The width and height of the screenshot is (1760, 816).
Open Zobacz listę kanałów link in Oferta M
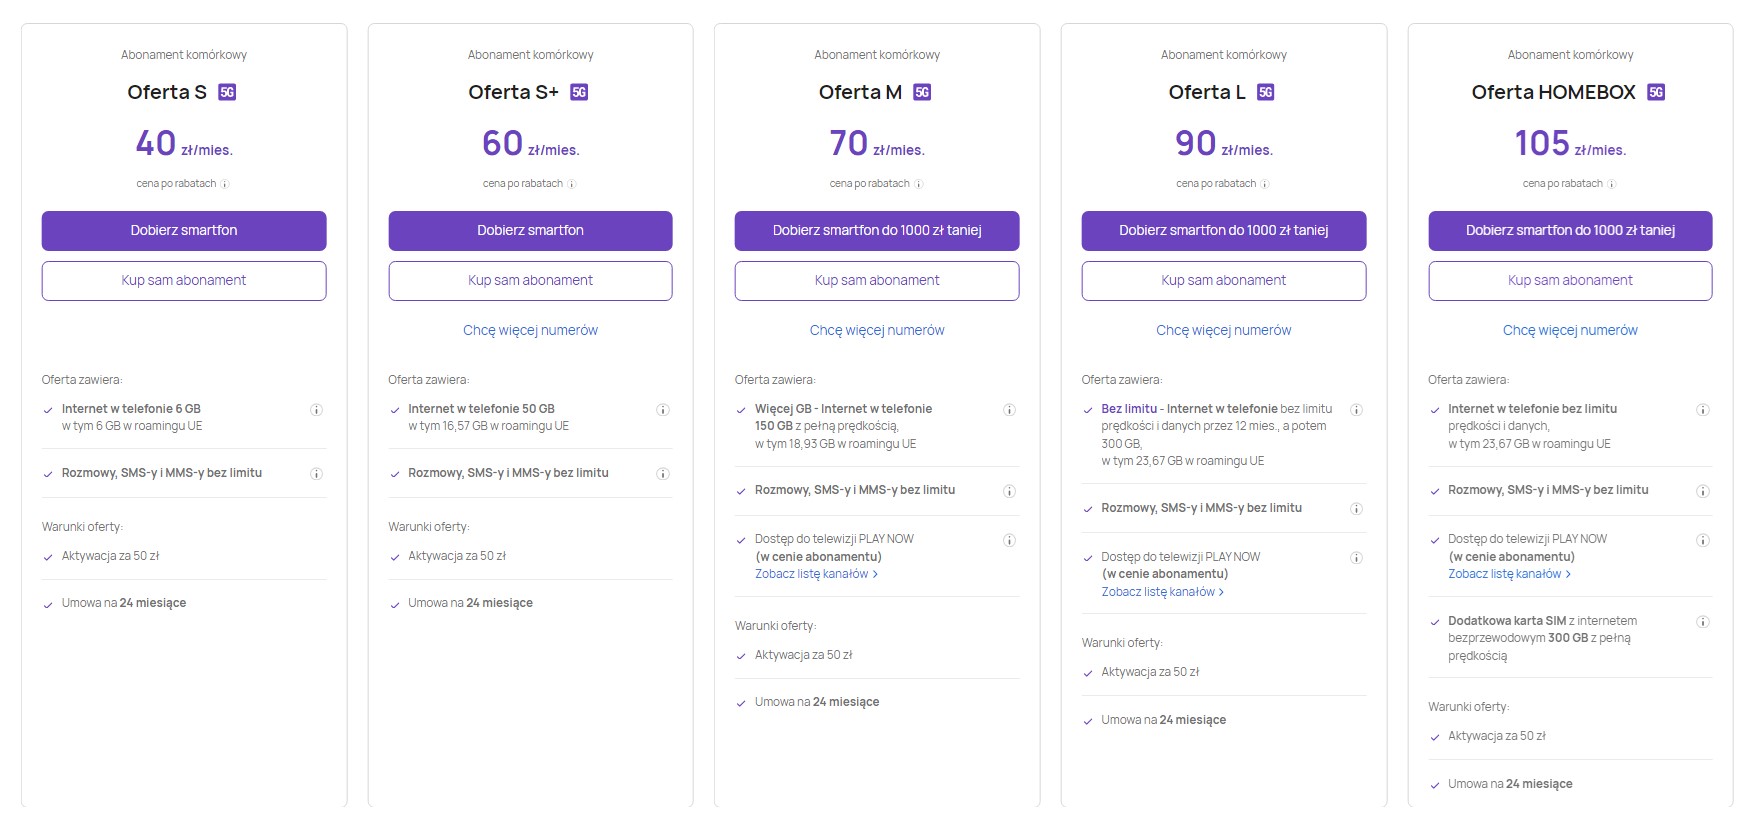click(816, 574)
